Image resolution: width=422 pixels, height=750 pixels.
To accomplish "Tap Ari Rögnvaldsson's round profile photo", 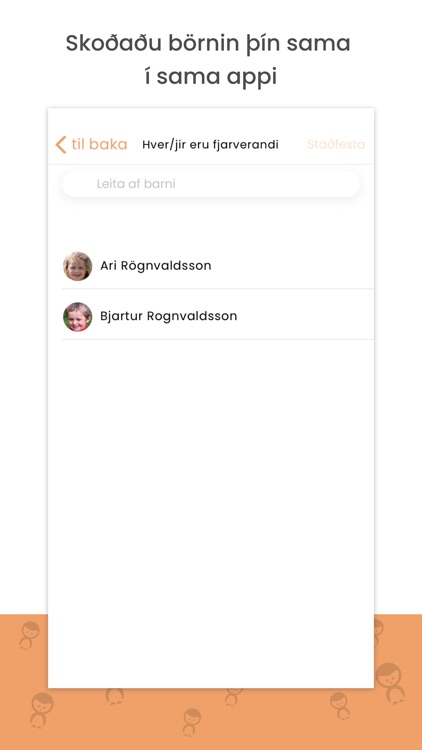I will pyautogui.click(x=78, y=266).
